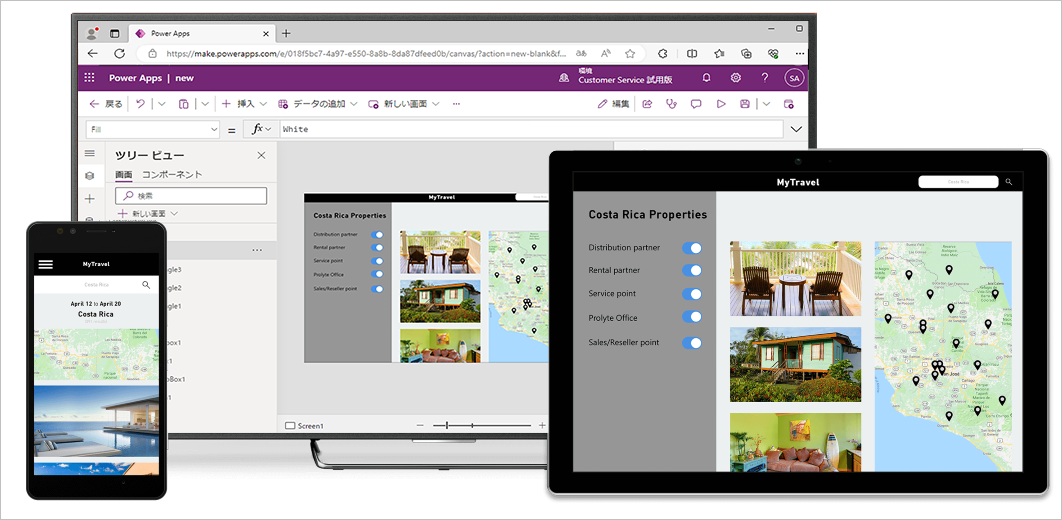Toggle Distribution partner switch on the tablet

click(692, 248)
